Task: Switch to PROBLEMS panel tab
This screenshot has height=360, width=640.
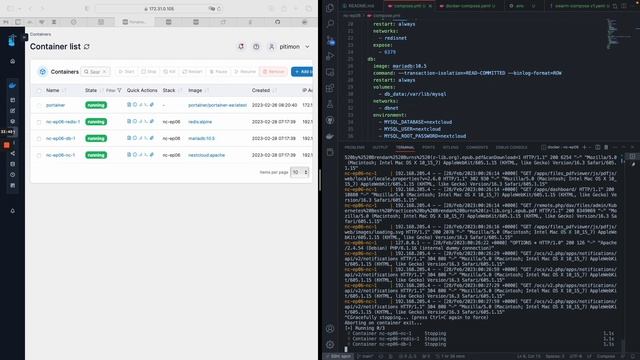Action: pyautogui.click(x=354, y=147)
